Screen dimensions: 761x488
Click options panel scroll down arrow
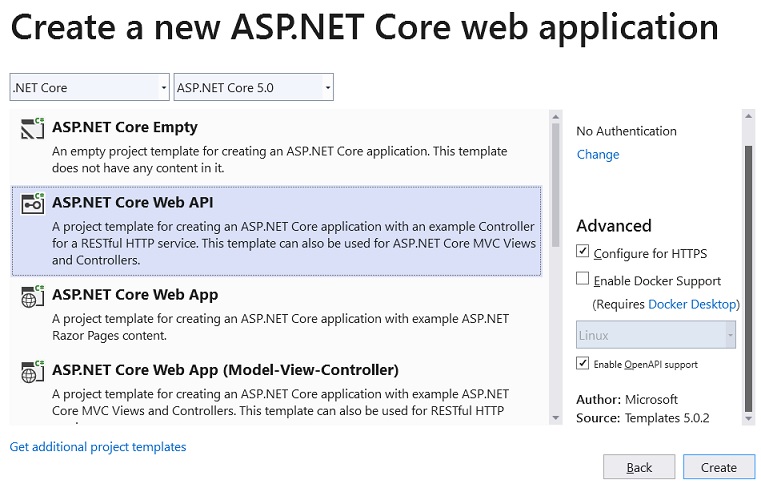[x=748, y=418]
